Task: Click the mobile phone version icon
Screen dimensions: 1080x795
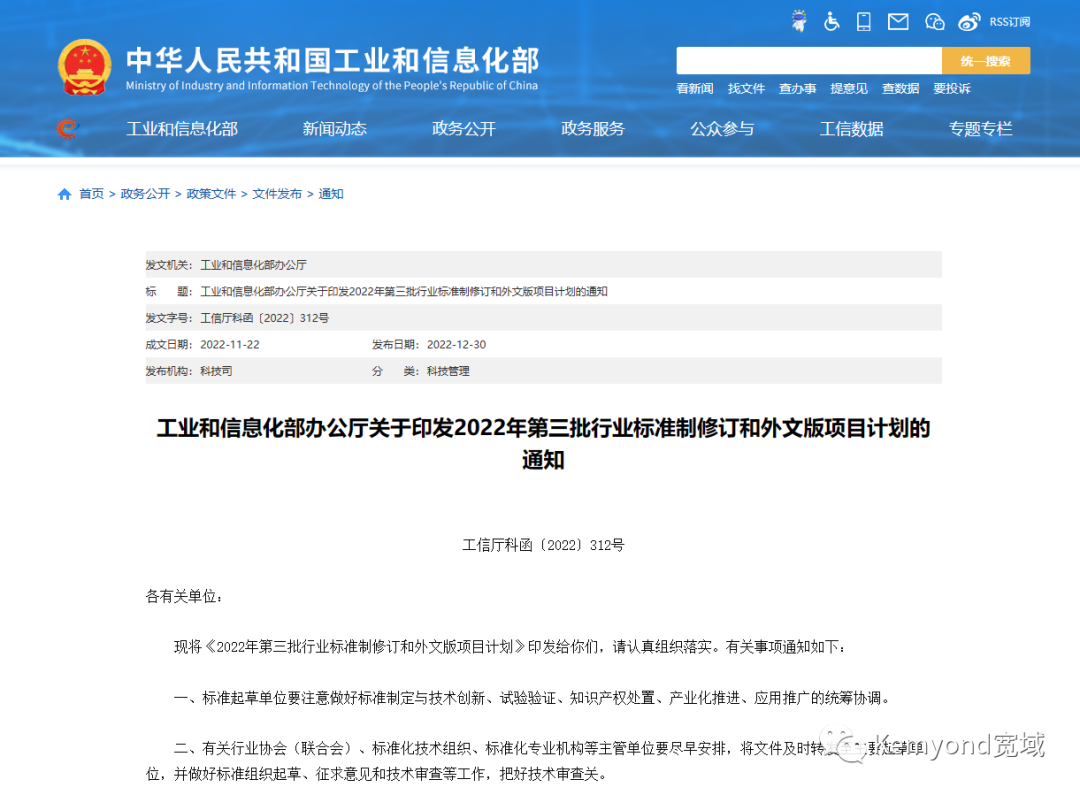Action: point(864,20)
